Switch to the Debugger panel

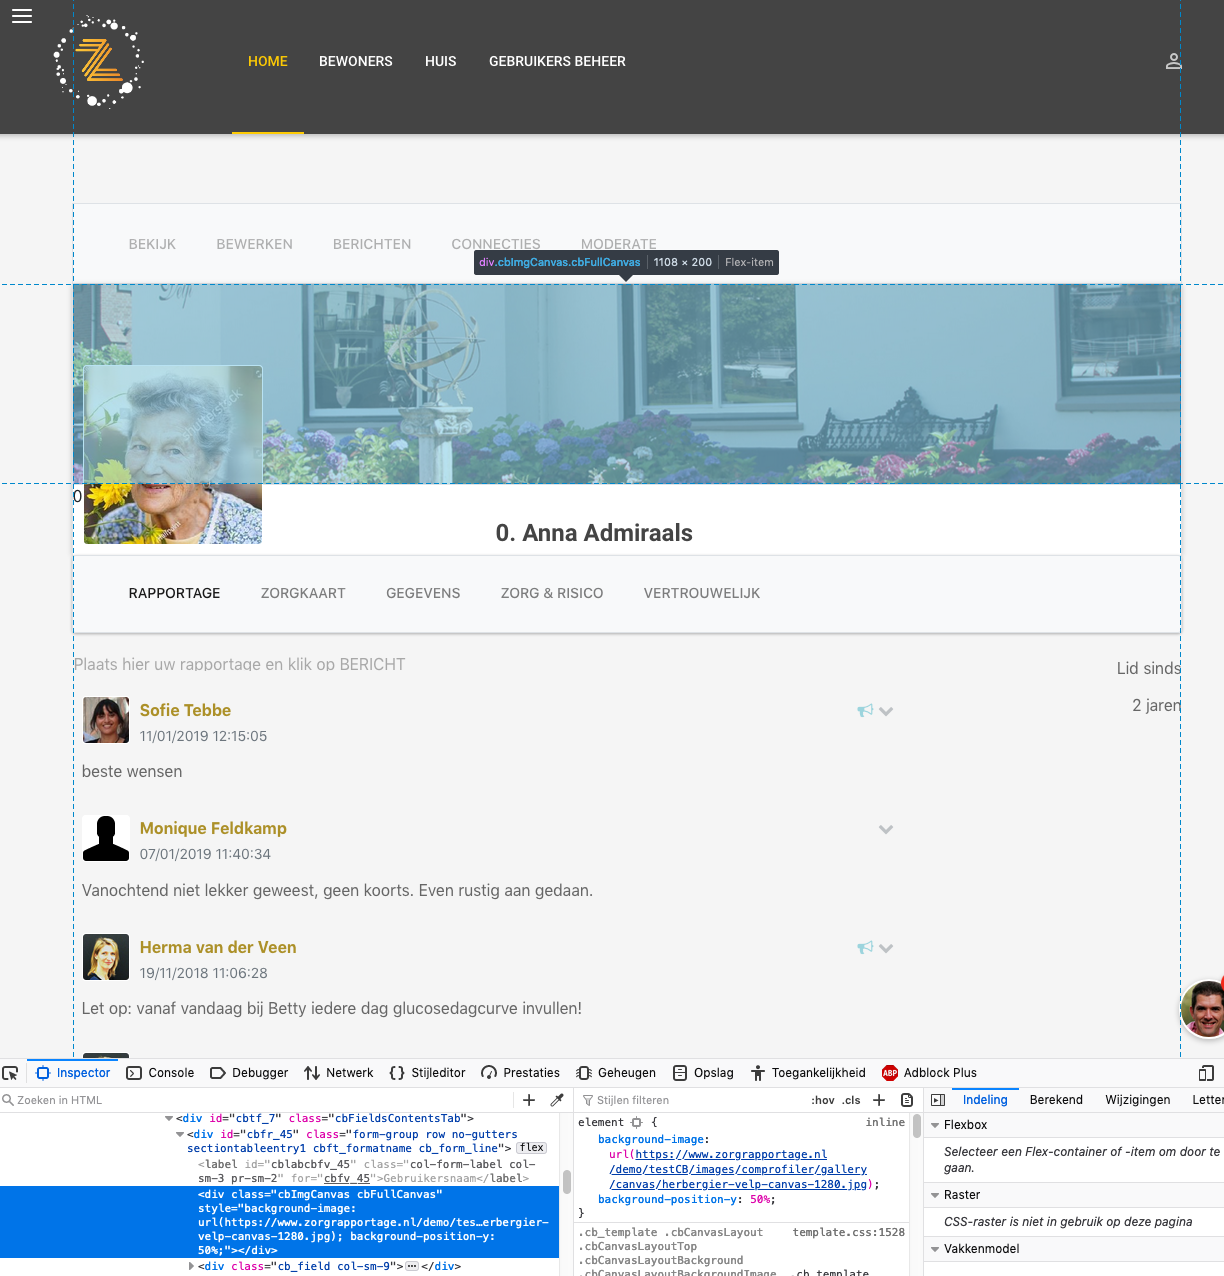point(249,1073)
